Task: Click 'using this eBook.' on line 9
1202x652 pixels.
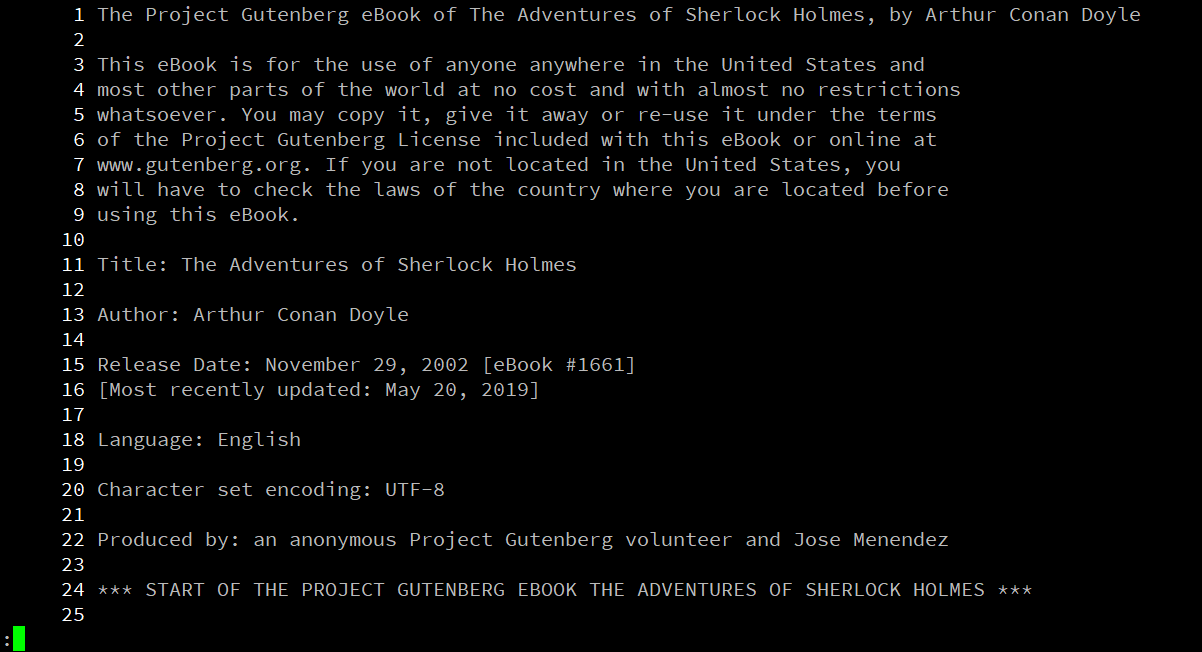Action: (198, 215)
